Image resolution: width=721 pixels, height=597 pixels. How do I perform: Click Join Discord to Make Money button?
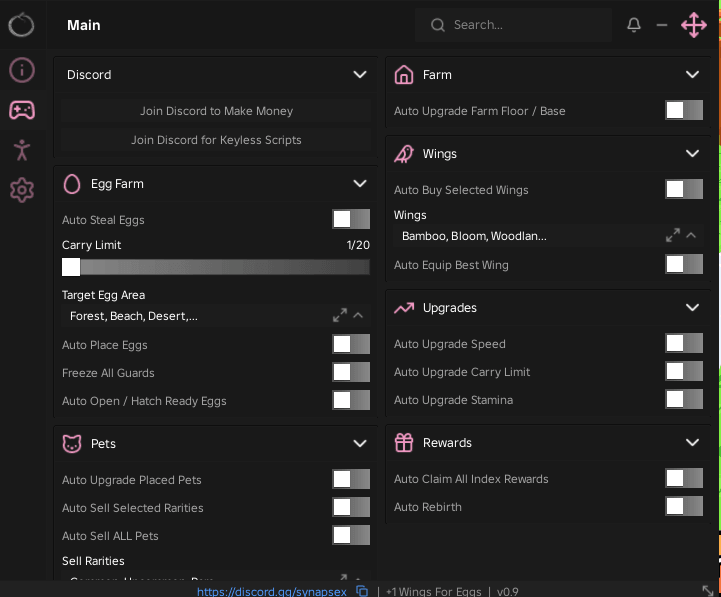point(216,111)
